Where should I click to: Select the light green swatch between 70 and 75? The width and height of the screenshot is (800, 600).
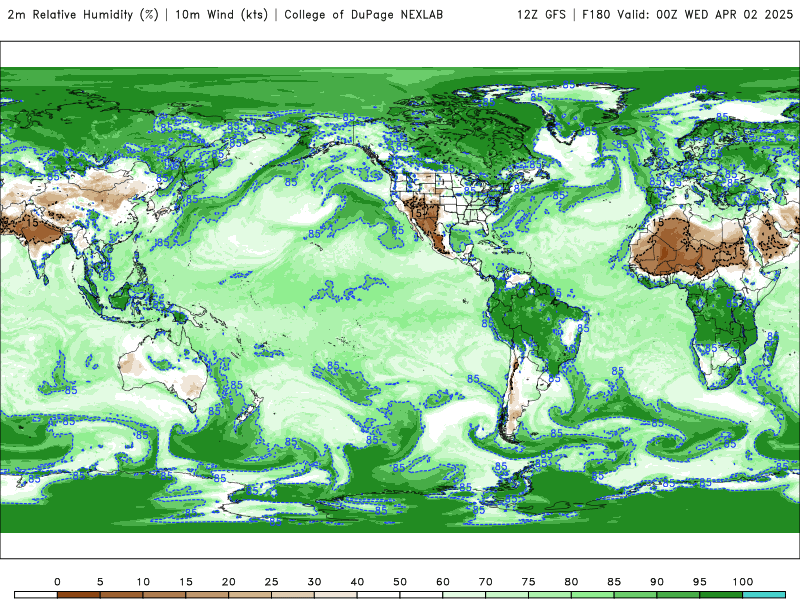pos(507,595)
